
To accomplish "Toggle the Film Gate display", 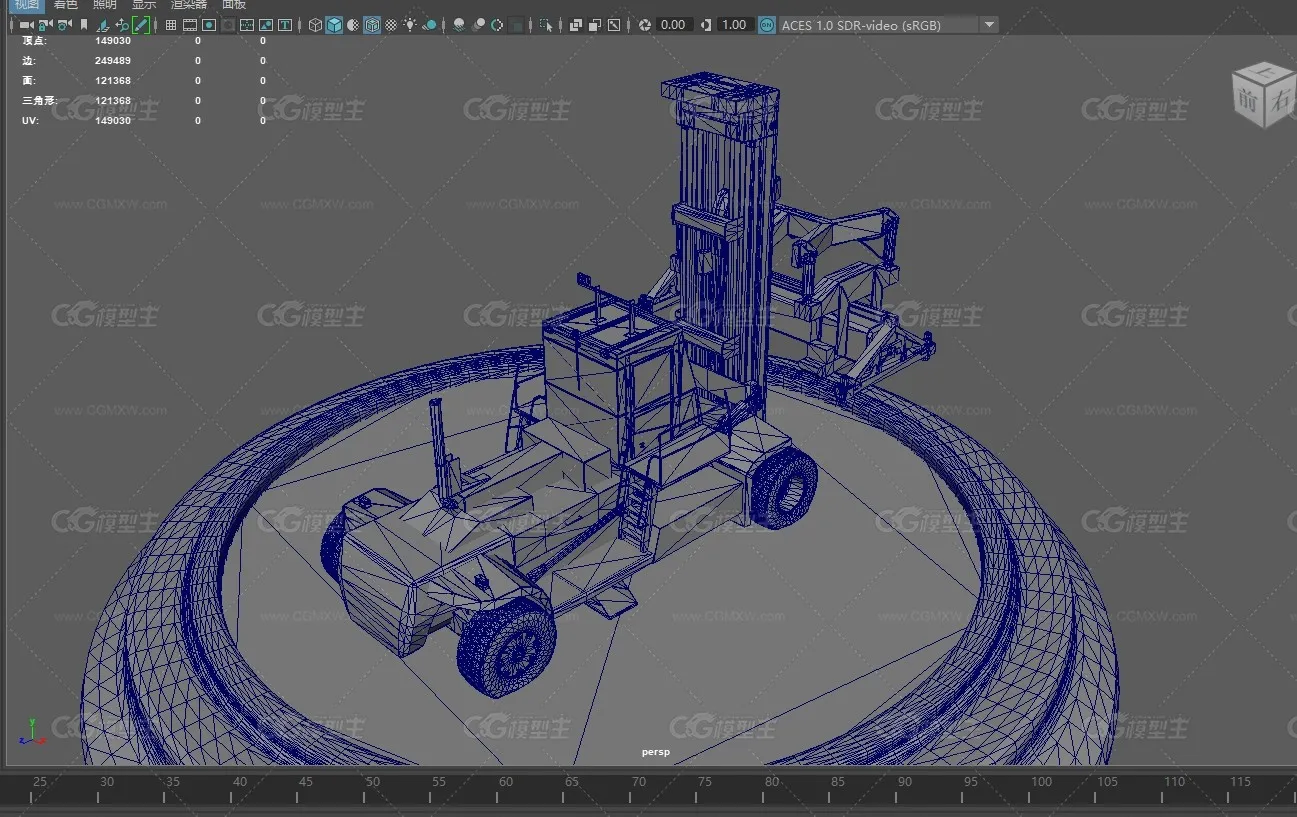I will click(x=190, y=25).
